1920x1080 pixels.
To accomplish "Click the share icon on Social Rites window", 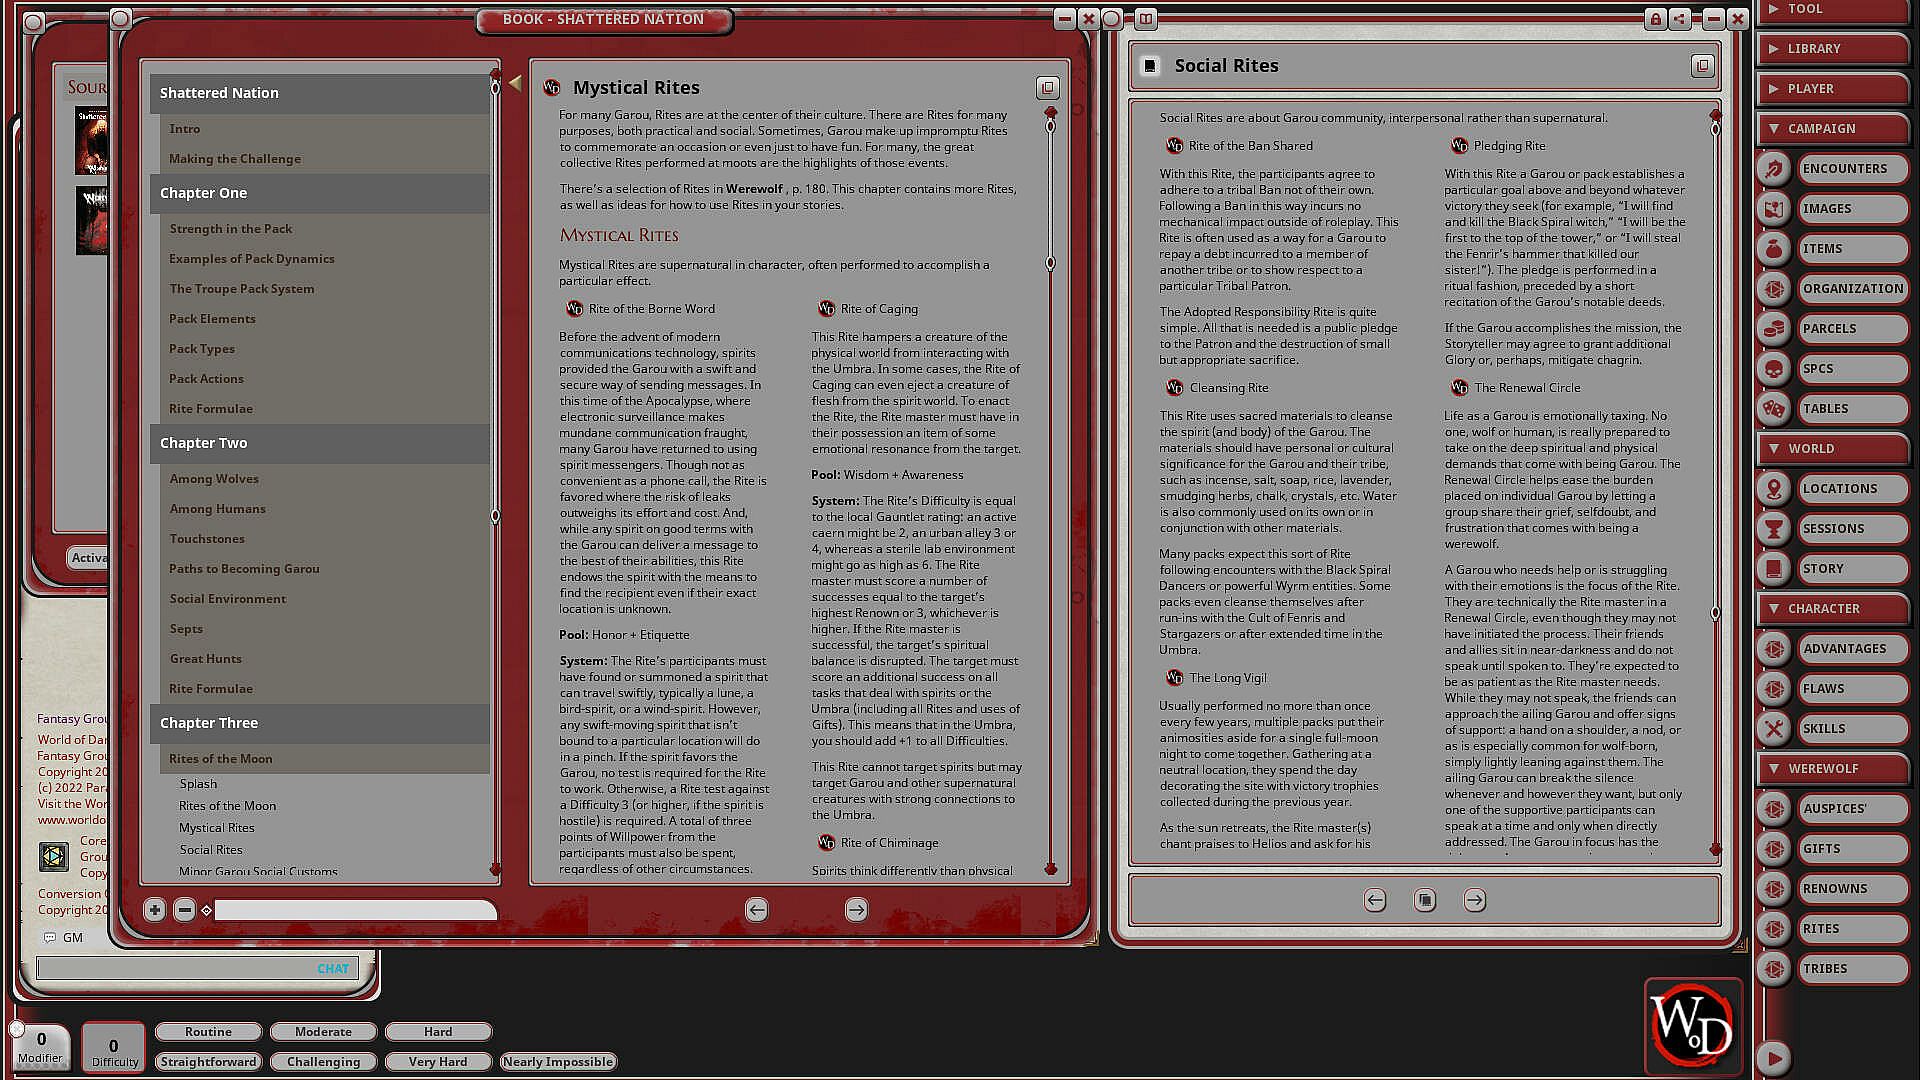I will click(x=1679, y=19).
